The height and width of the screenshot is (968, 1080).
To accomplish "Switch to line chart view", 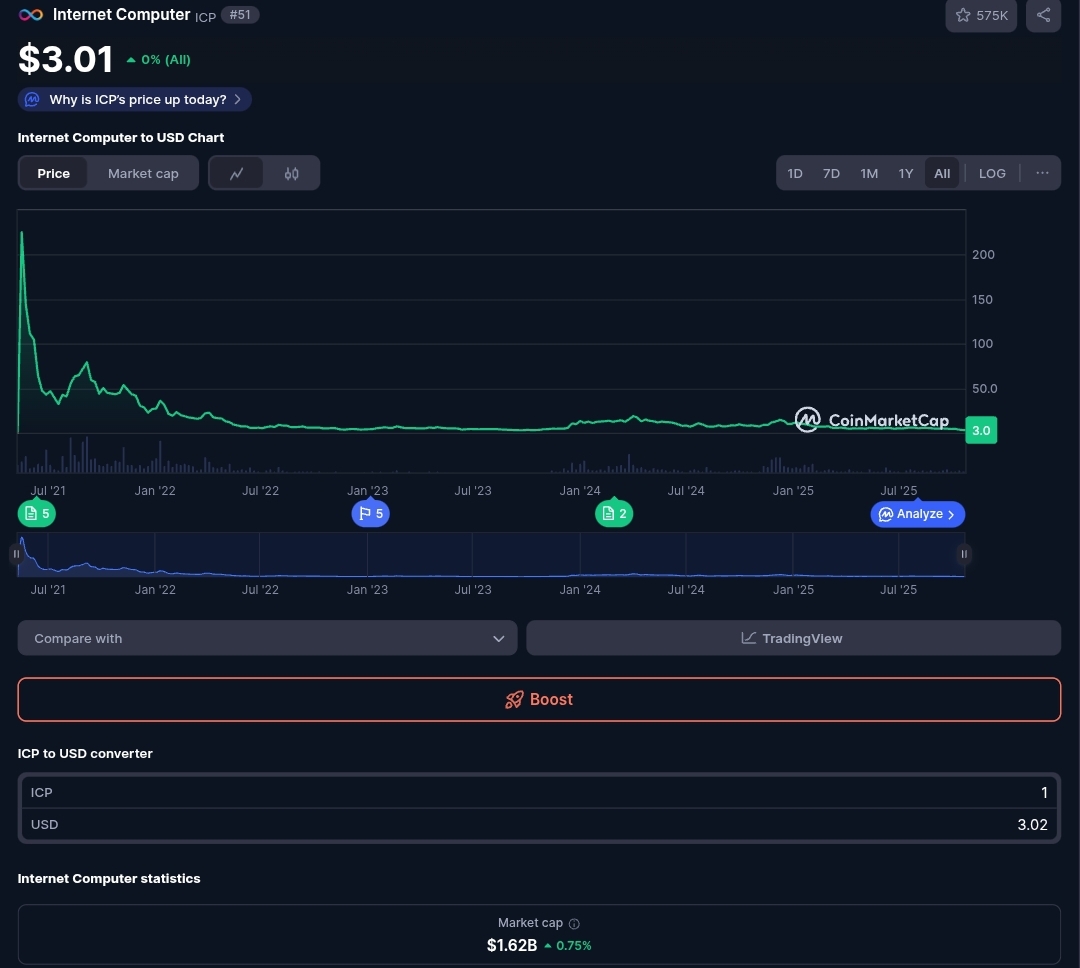I will 236,173.
